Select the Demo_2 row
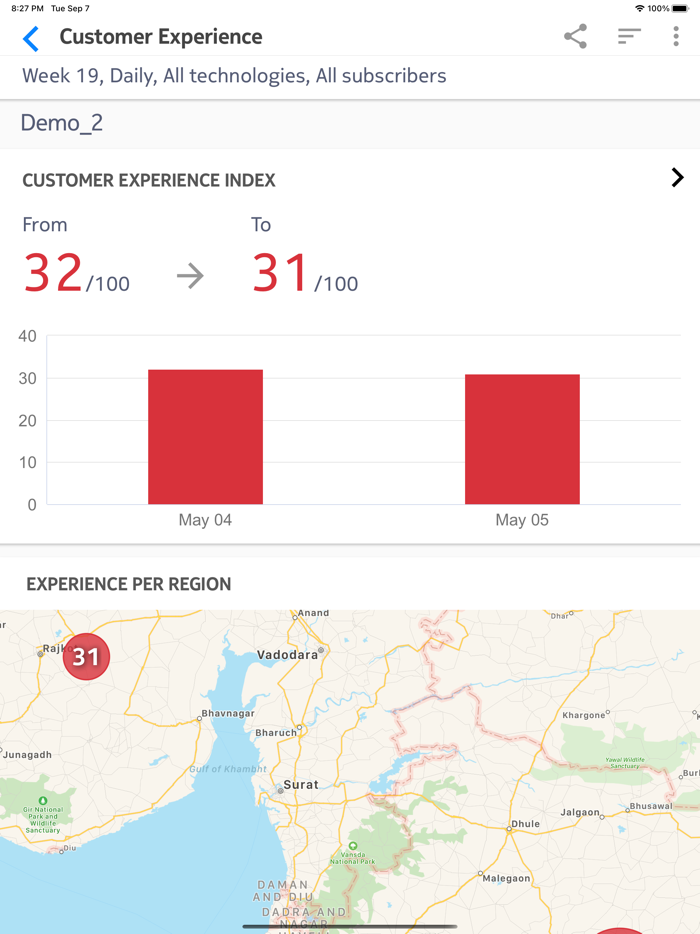700x934 pixels. coord(350,123)
